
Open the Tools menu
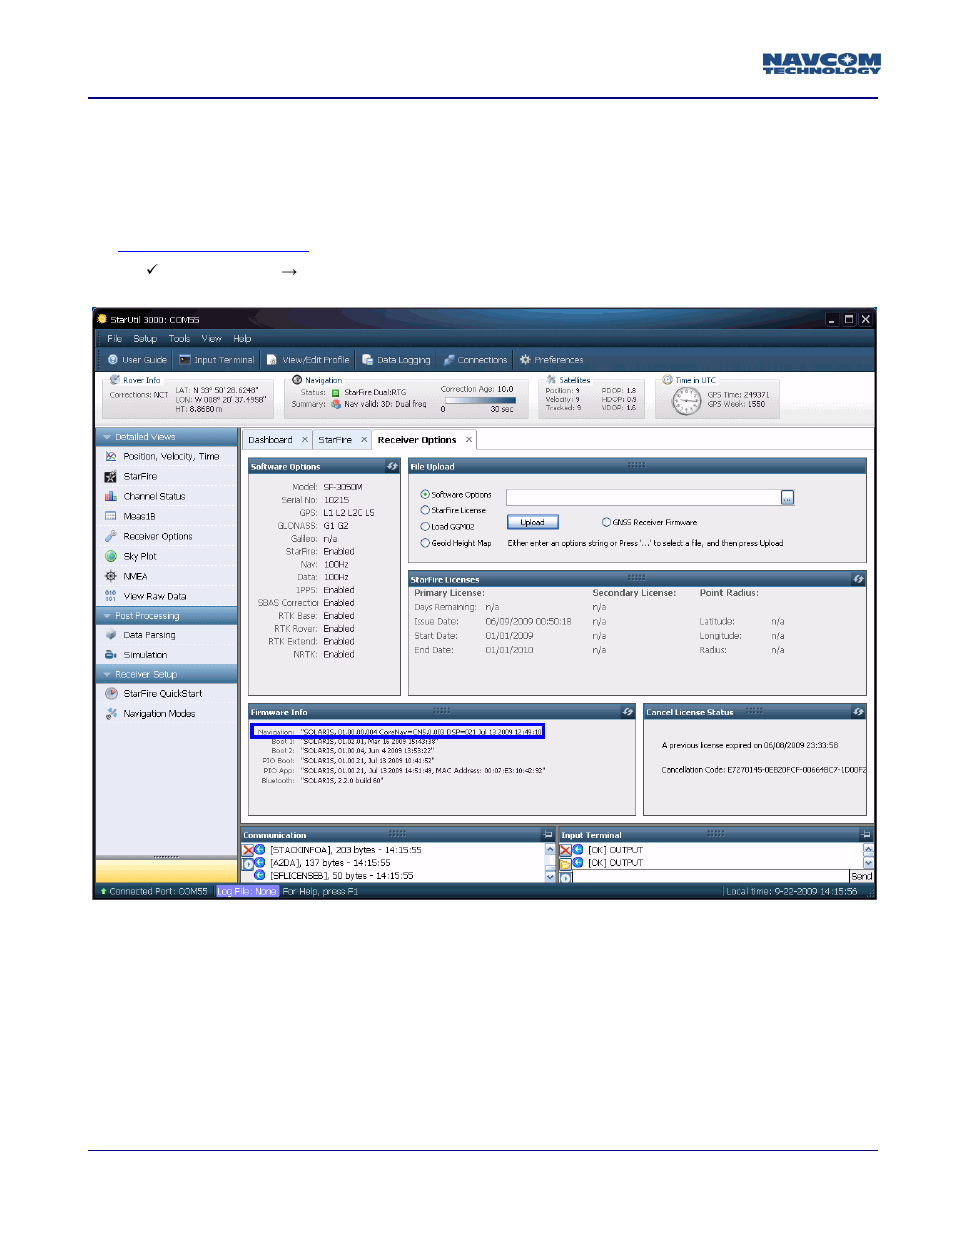(x=179, y=339)
